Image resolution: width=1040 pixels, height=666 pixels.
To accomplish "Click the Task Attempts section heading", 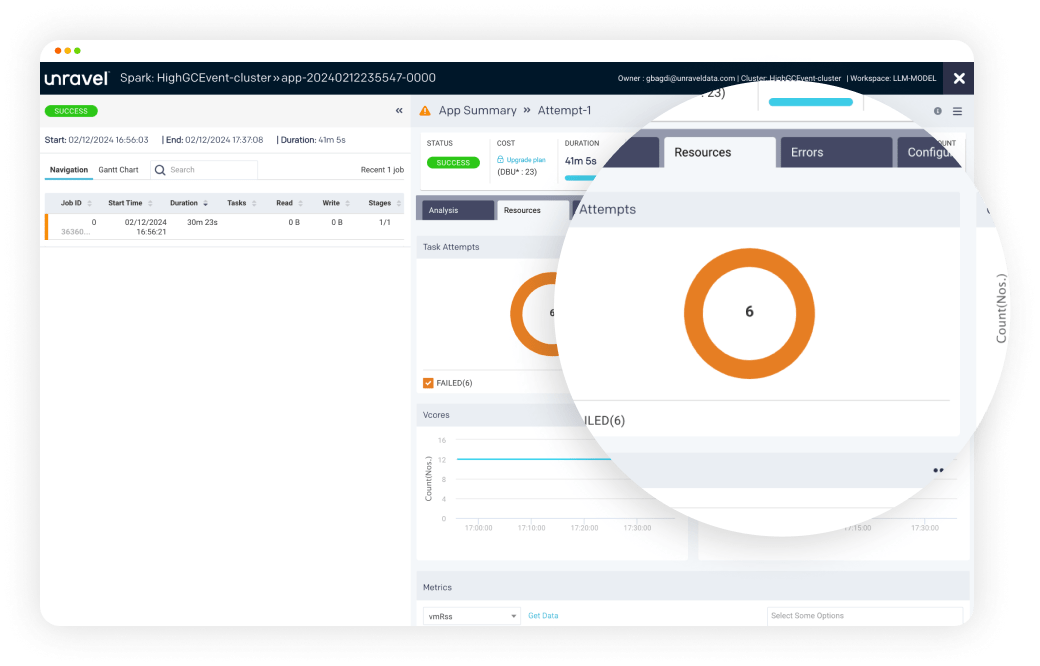I will point(451,247).
